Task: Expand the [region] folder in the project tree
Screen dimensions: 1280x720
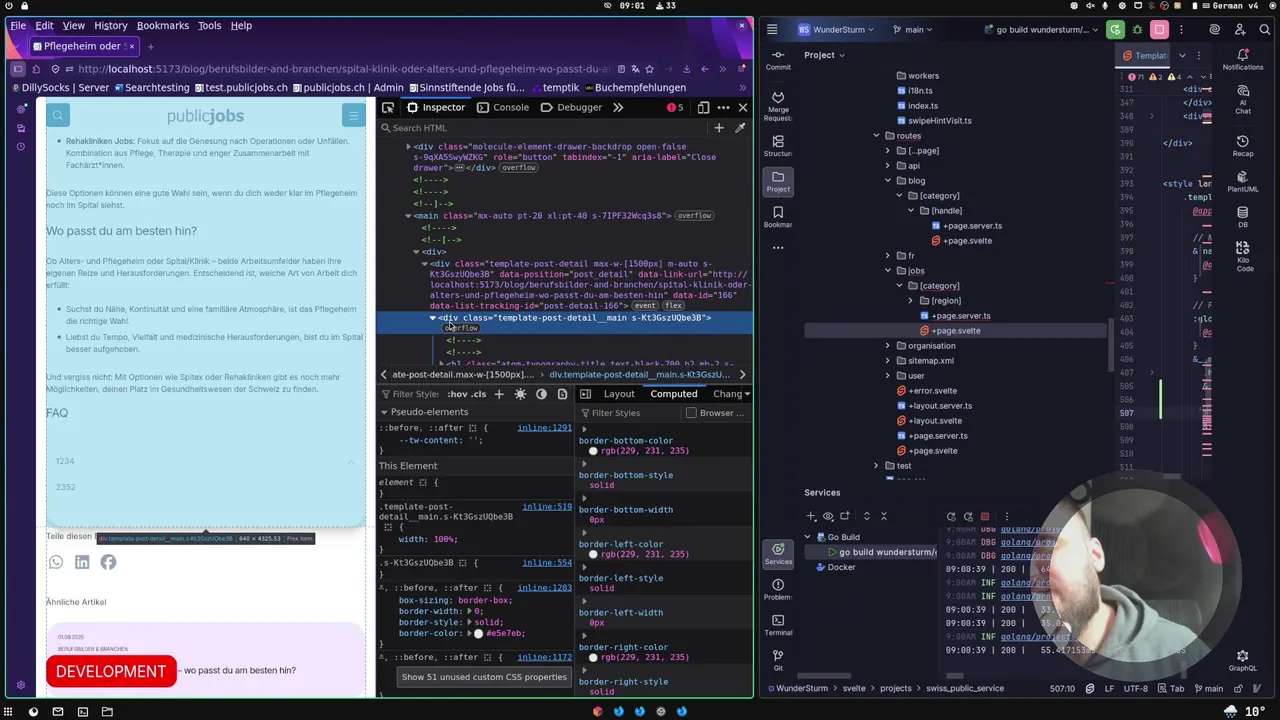Action: coord(910,301)
